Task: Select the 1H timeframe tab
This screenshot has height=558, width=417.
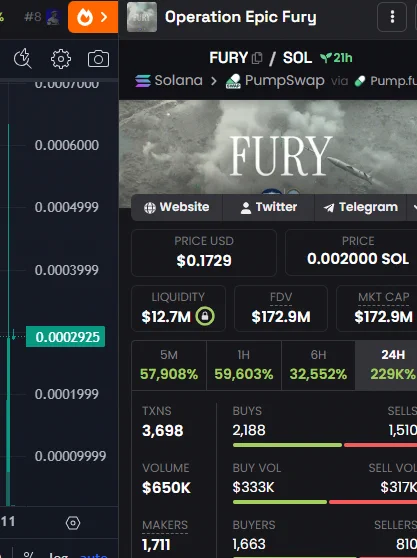Action: coord(244,365)
